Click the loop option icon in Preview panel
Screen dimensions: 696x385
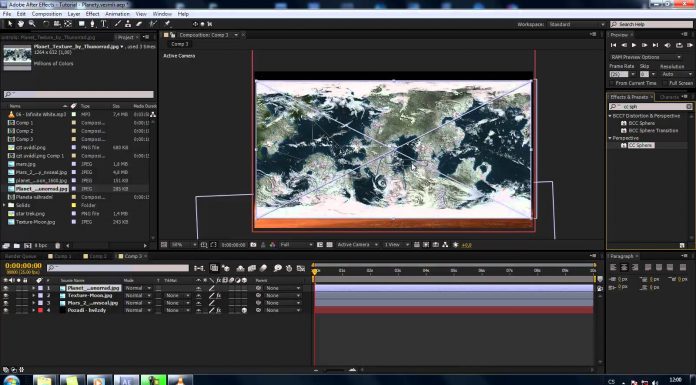pyautogui.click(x=679, y=45)
